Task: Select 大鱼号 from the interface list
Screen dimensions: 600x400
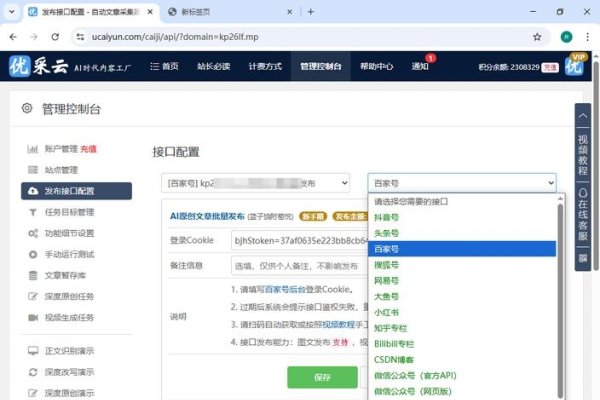Action: point(462,296)
